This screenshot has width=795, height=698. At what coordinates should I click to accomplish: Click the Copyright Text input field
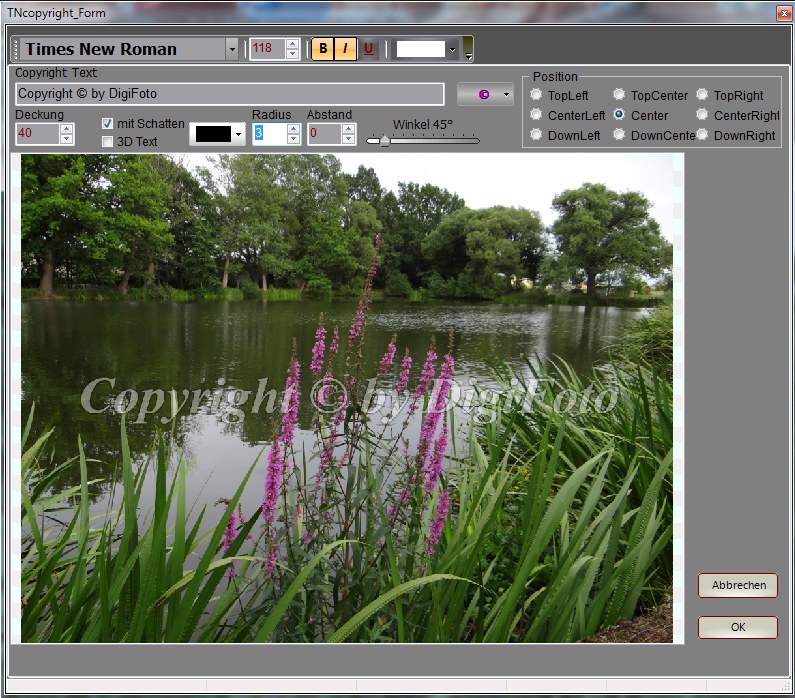point(230,94)
